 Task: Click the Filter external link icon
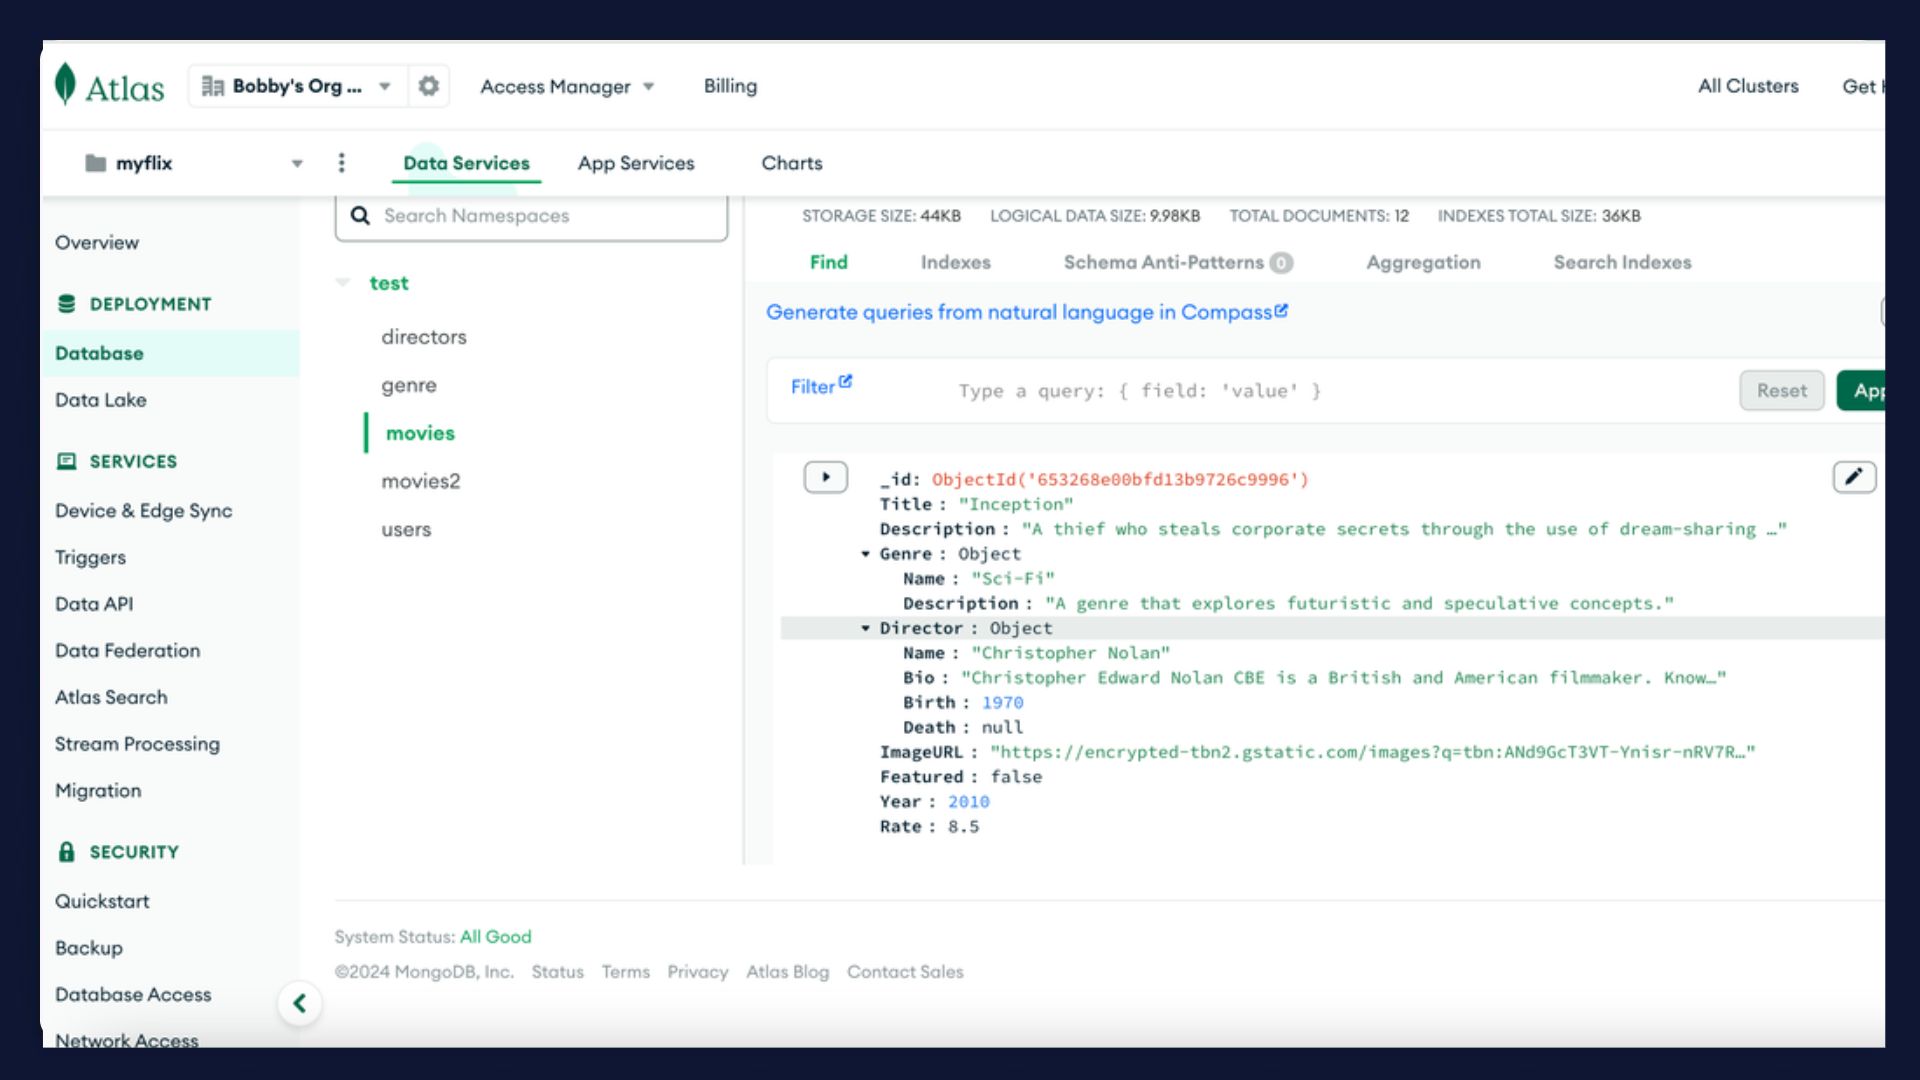pyautogui.click(x=846, y=381)
